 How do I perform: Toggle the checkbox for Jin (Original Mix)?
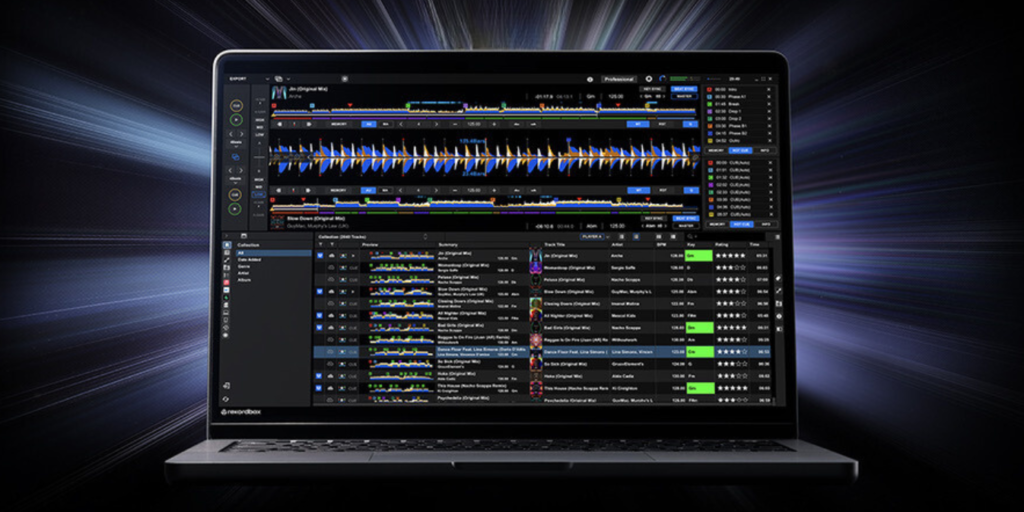320,256
